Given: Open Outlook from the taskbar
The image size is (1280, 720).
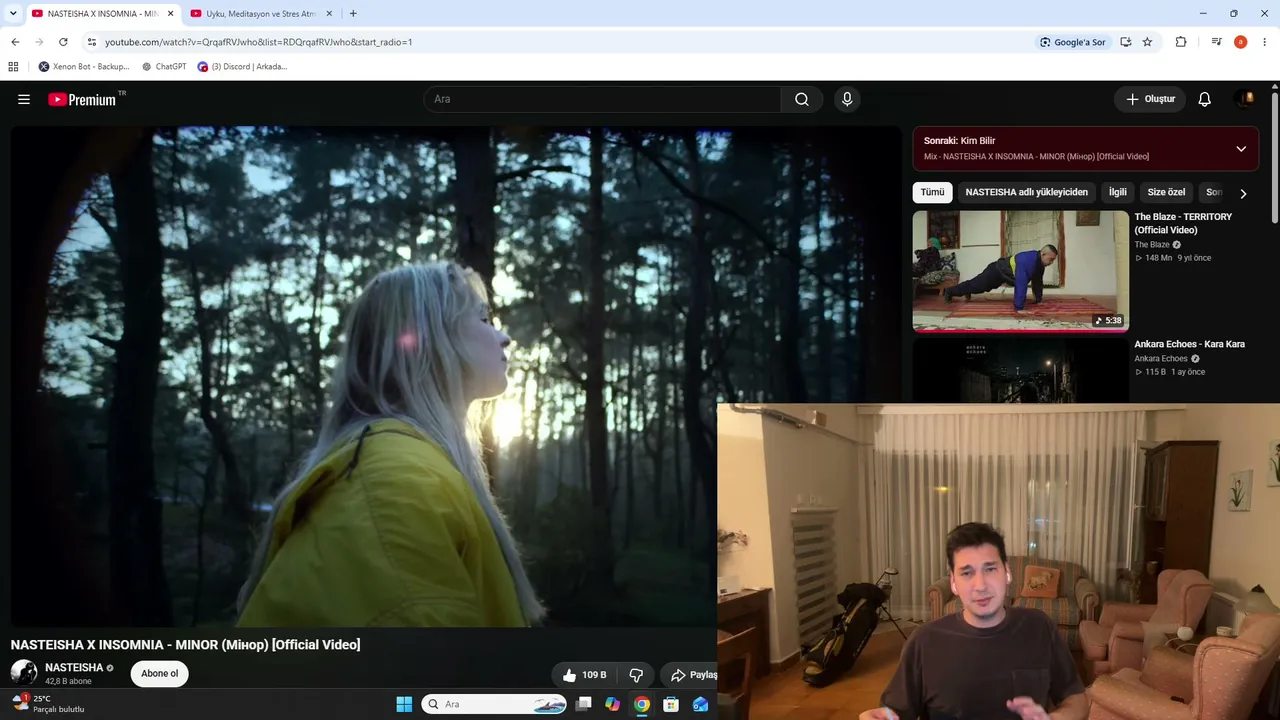Looking at the screenshot, I should click(x=700, y=704).
